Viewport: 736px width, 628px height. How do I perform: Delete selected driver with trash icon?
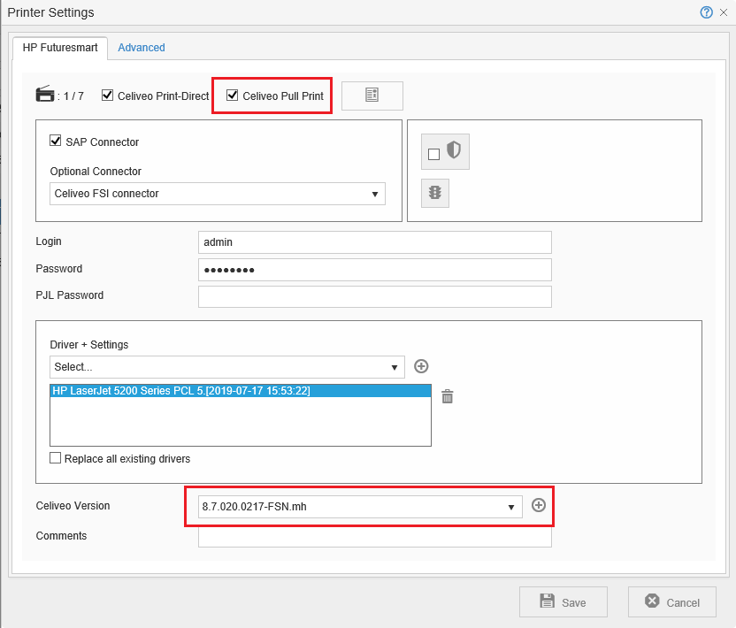coord(447,396)
